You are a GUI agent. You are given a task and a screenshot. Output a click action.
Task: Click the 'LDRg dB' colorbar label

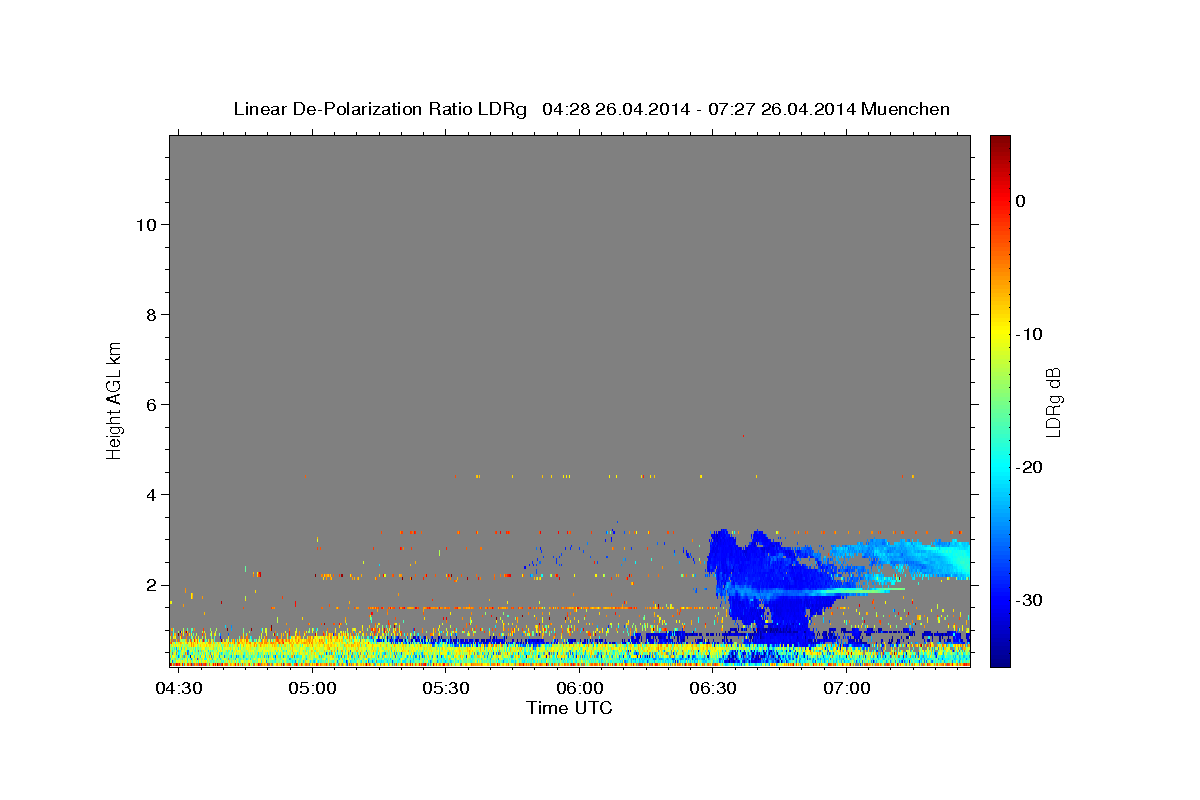(x=1053, y=401)
